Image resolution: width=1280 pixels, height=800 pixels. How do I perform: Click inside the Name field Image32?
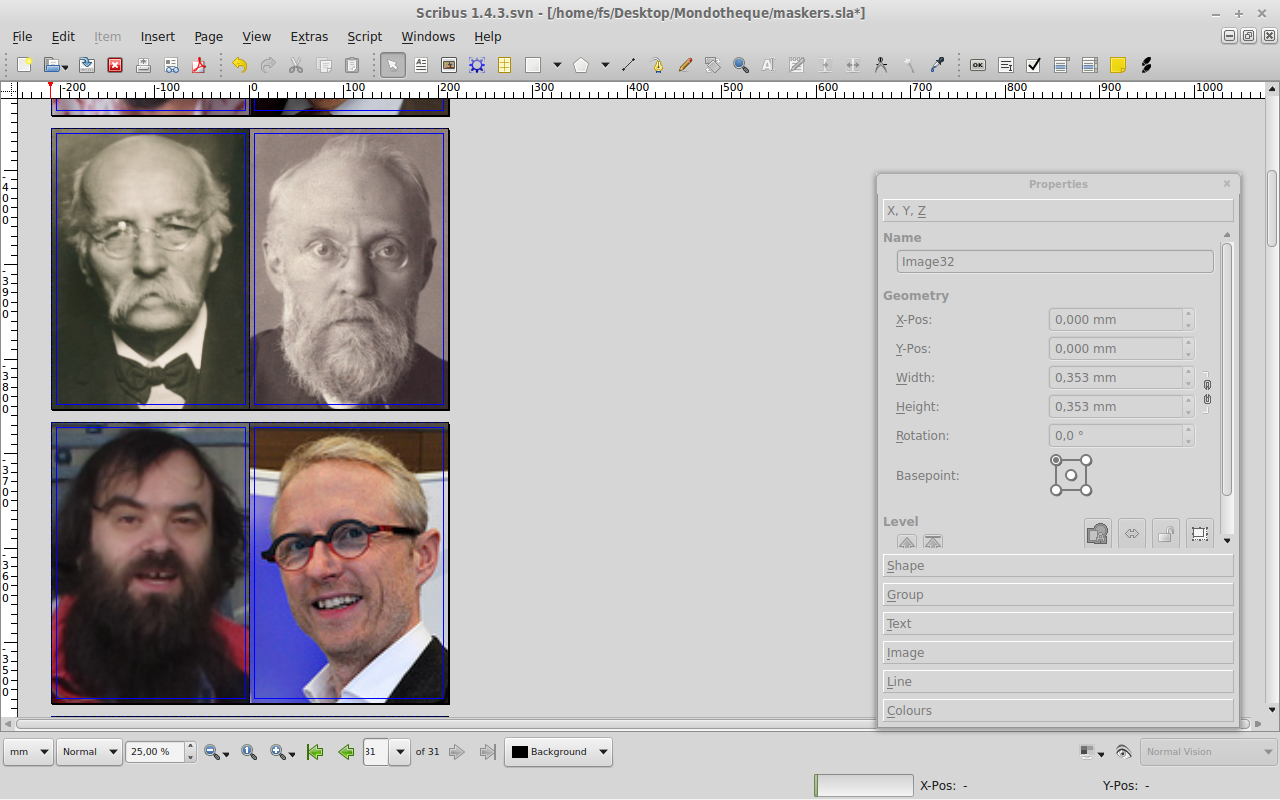1055,262
